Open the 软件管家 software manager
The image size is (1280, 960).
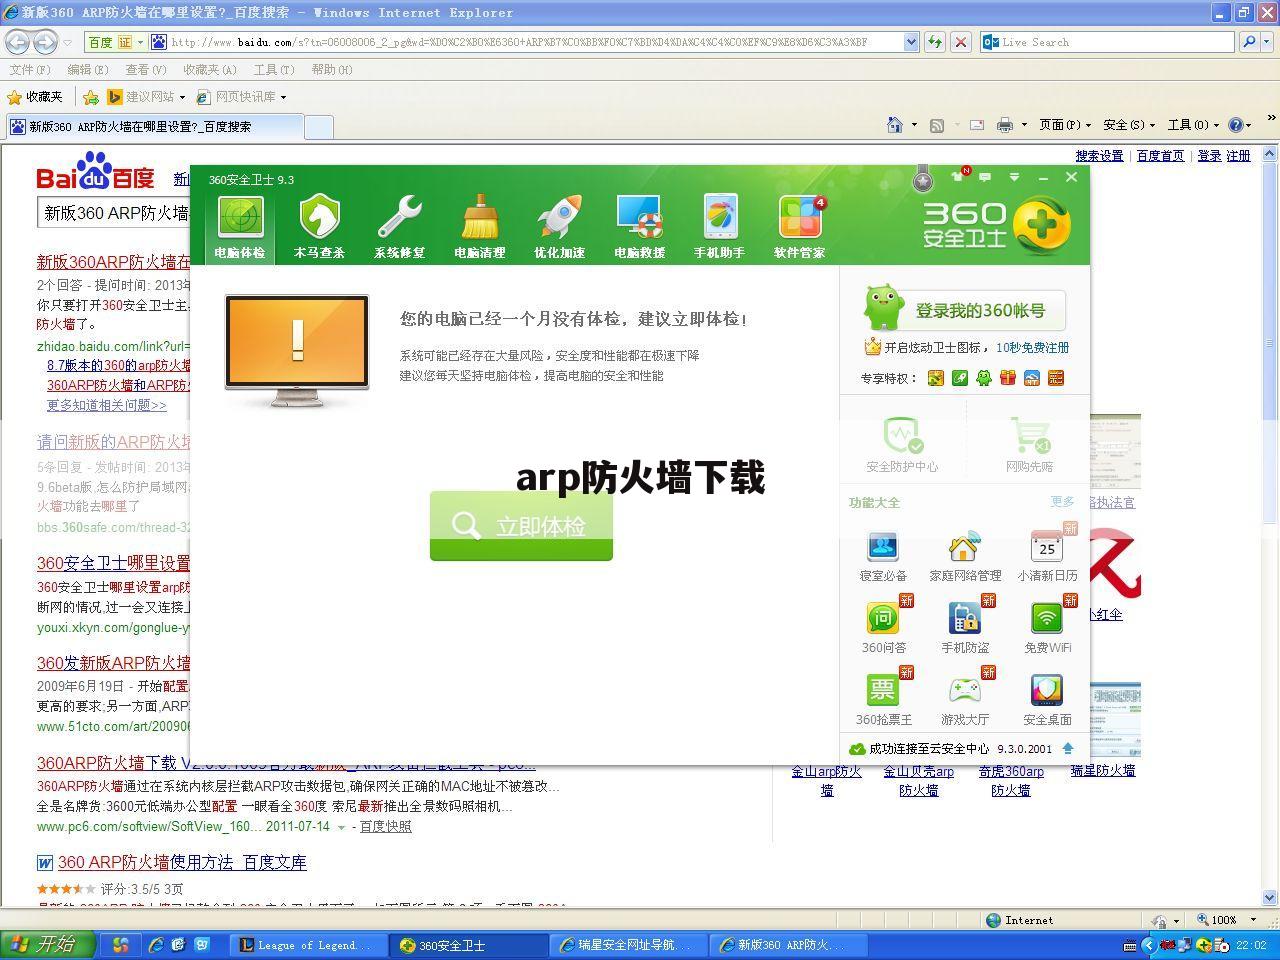coord(799,227)
